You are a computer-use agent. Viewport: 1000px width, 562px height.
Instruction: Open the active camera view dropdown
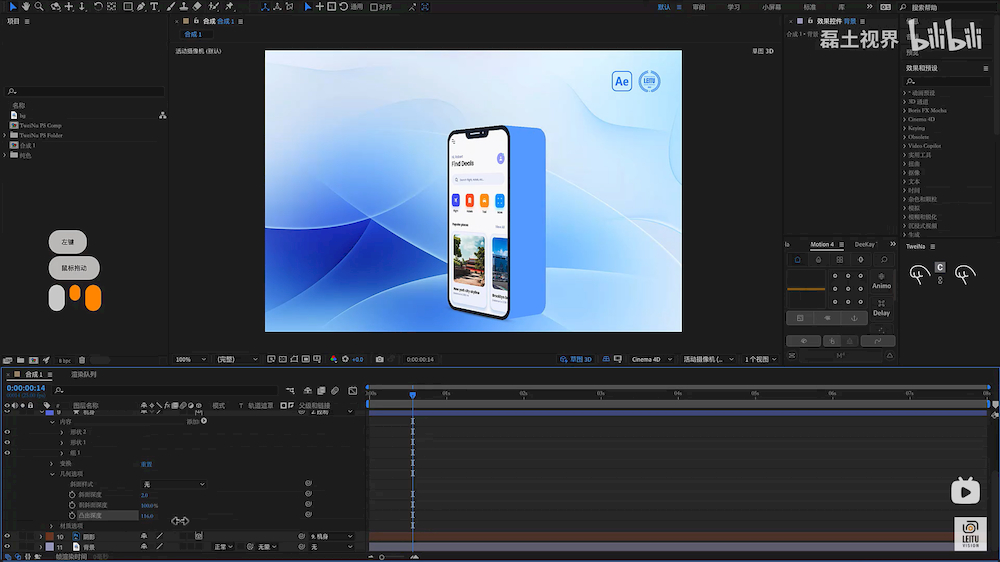point(709,359)
